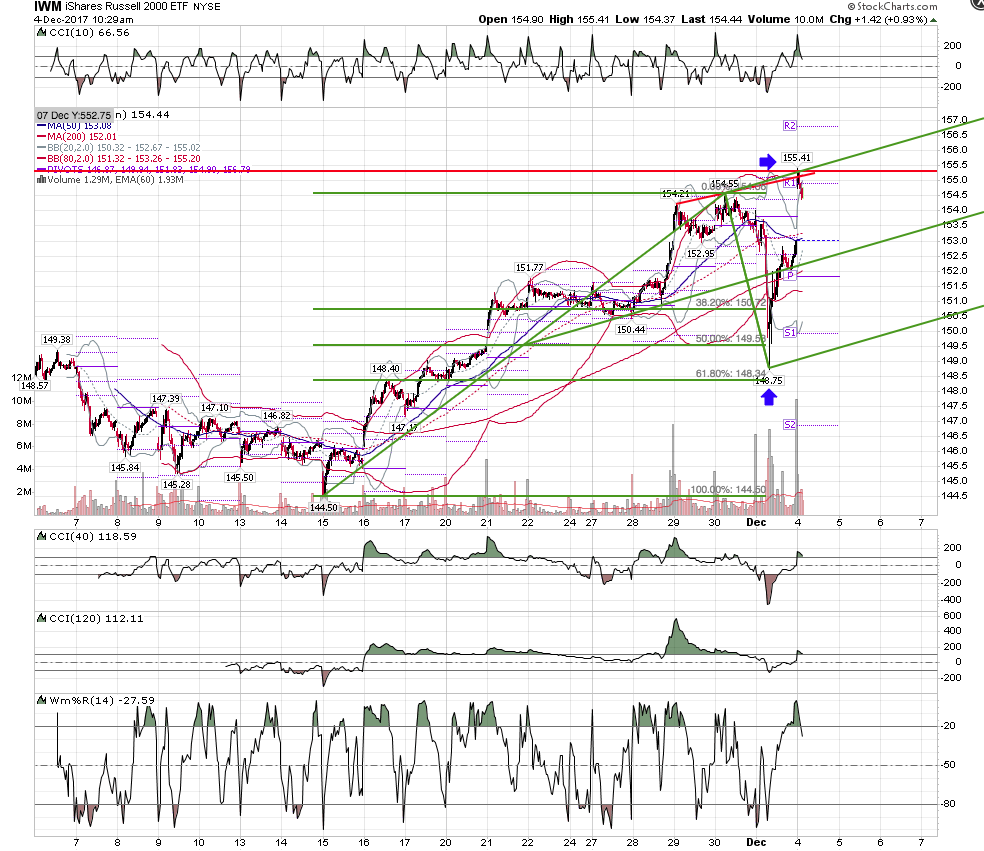Click the 155.41 high price label
This screenshot has width=984, height=851.
click(796, 158)
